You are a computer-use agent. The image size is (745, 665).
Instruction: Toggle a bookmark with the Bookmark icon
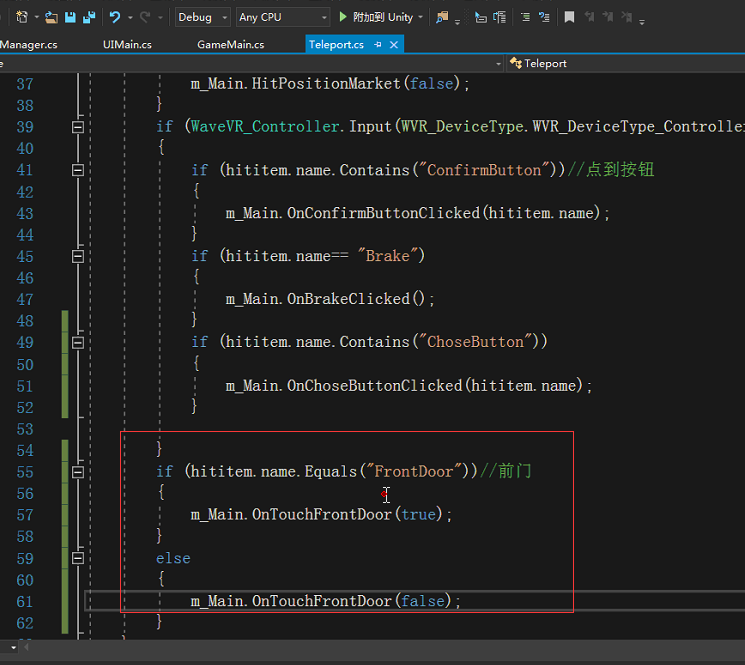coord(569,18)
